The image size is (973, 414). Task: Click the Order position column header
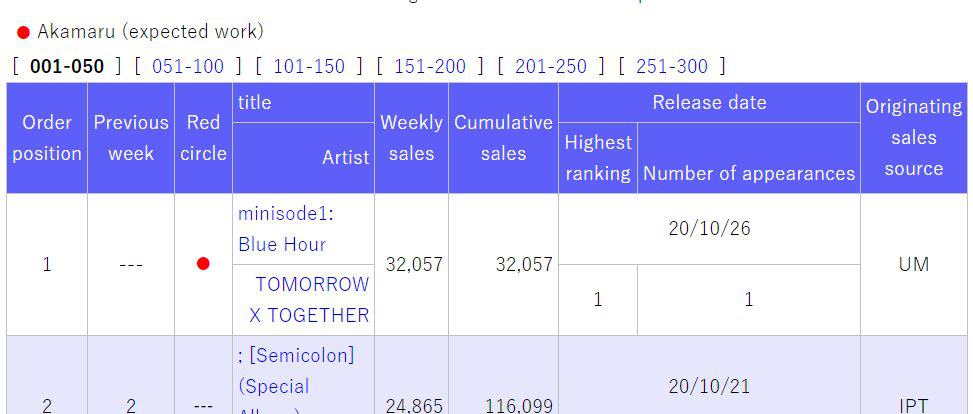coord(47,138)
